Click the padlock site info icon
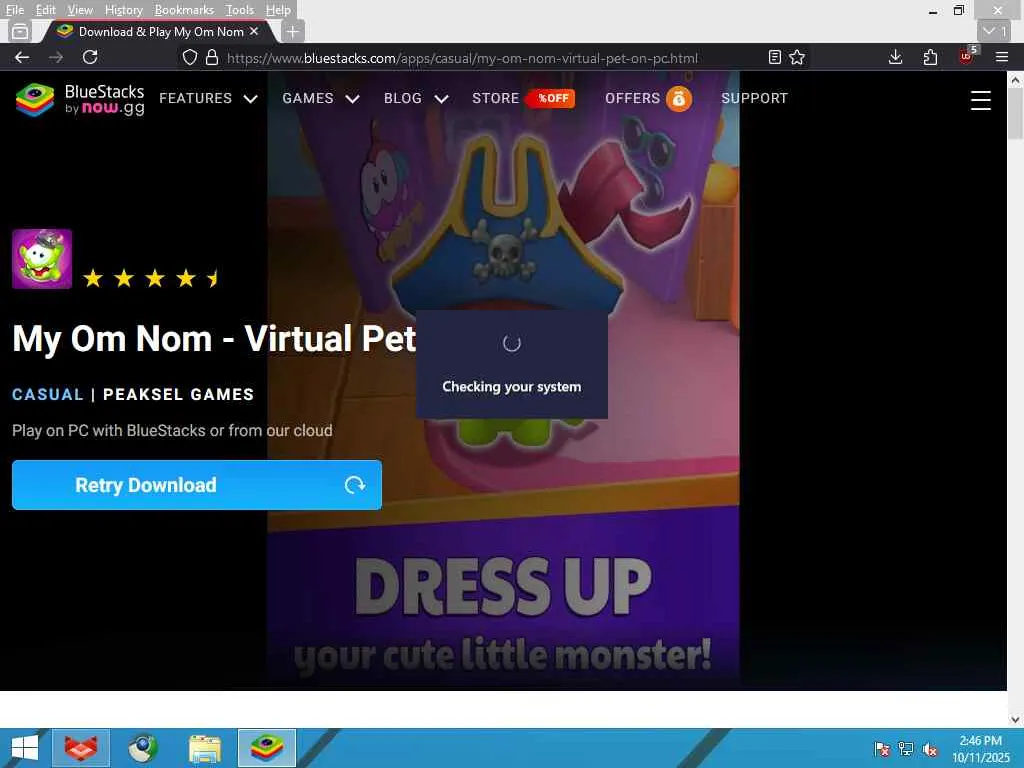This screenshot has width=1024, height=768. (212, 57)
